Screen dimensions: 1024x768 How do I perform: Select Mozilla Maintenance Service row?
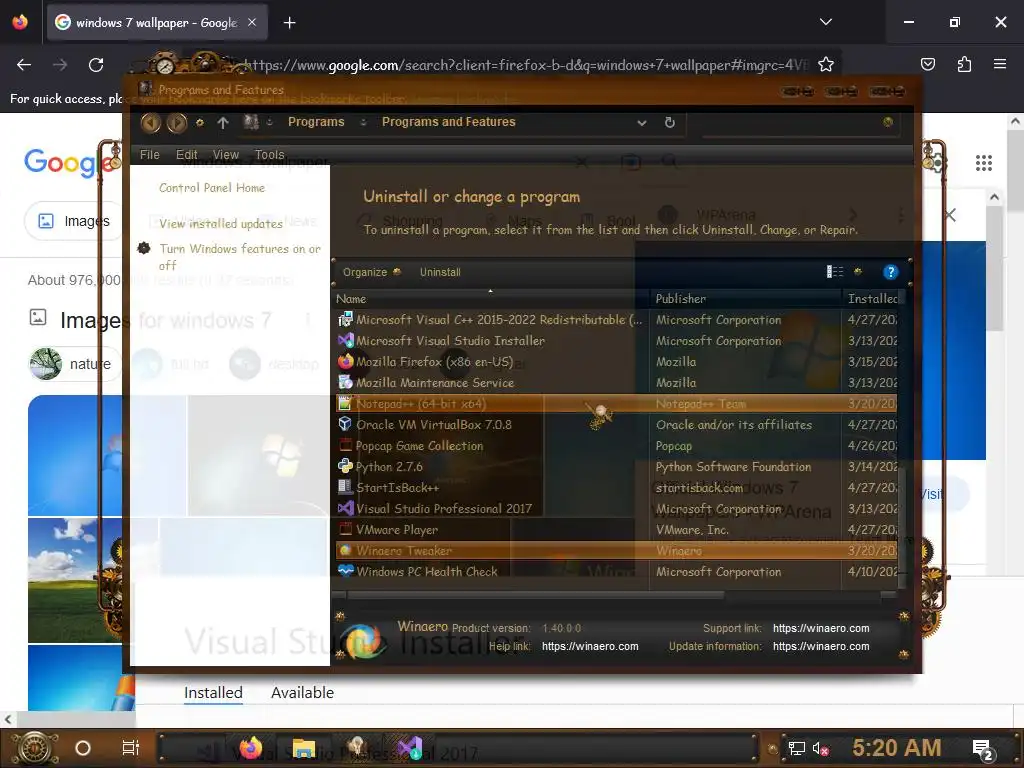pyautogui.click(x=616, y=383)
